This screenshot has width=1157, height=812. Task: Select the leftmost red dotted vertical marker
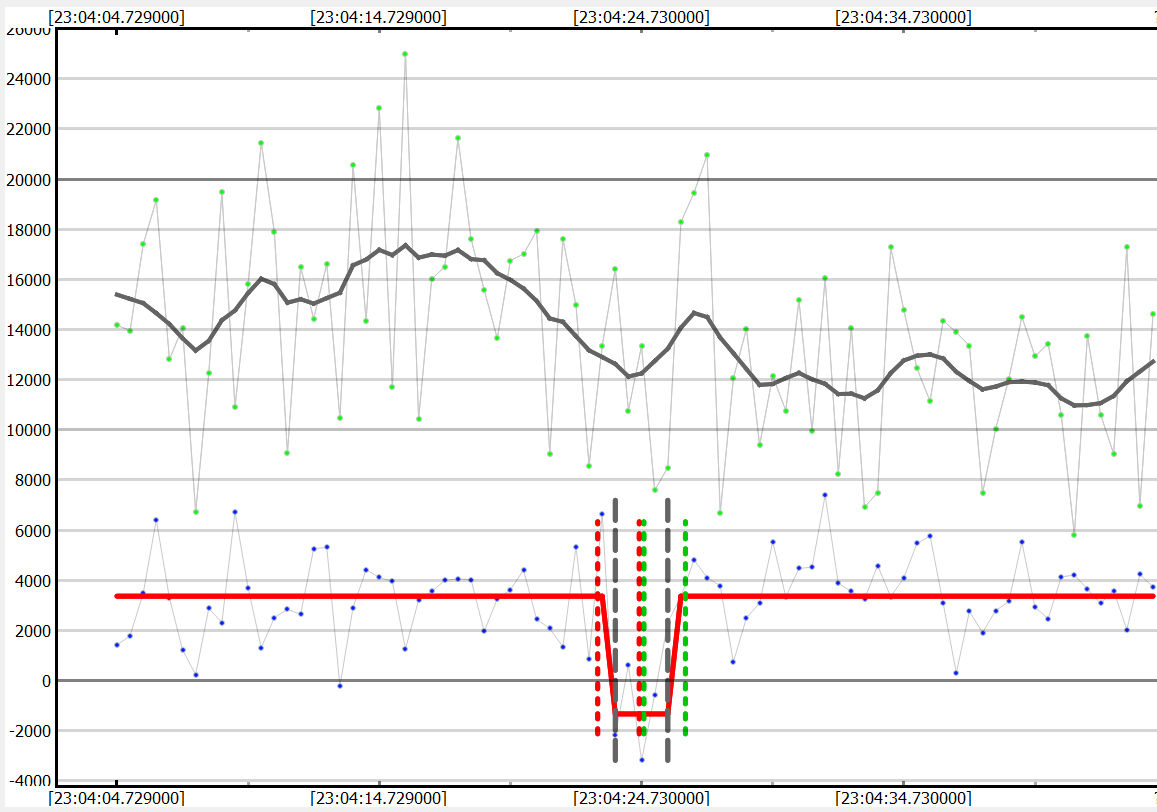[x=598, y=627]
